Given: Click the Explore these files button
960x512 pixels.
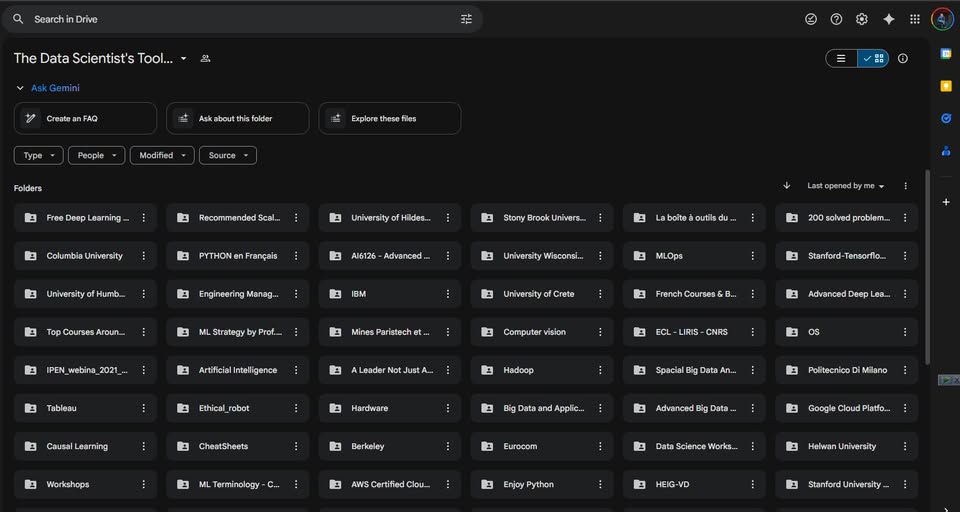Looking at the screenshot, I should click(389, 119).
